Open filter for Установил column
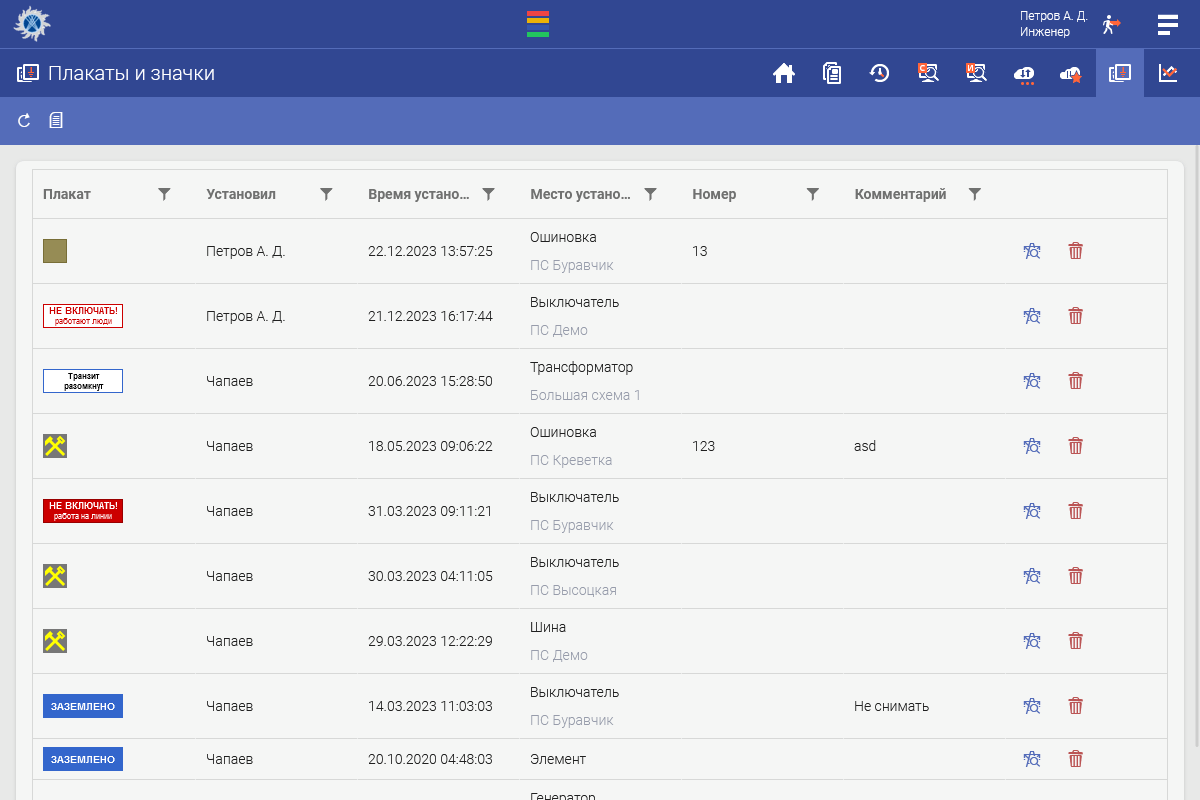Screen dimensions: 1200x800 (326, 194)
